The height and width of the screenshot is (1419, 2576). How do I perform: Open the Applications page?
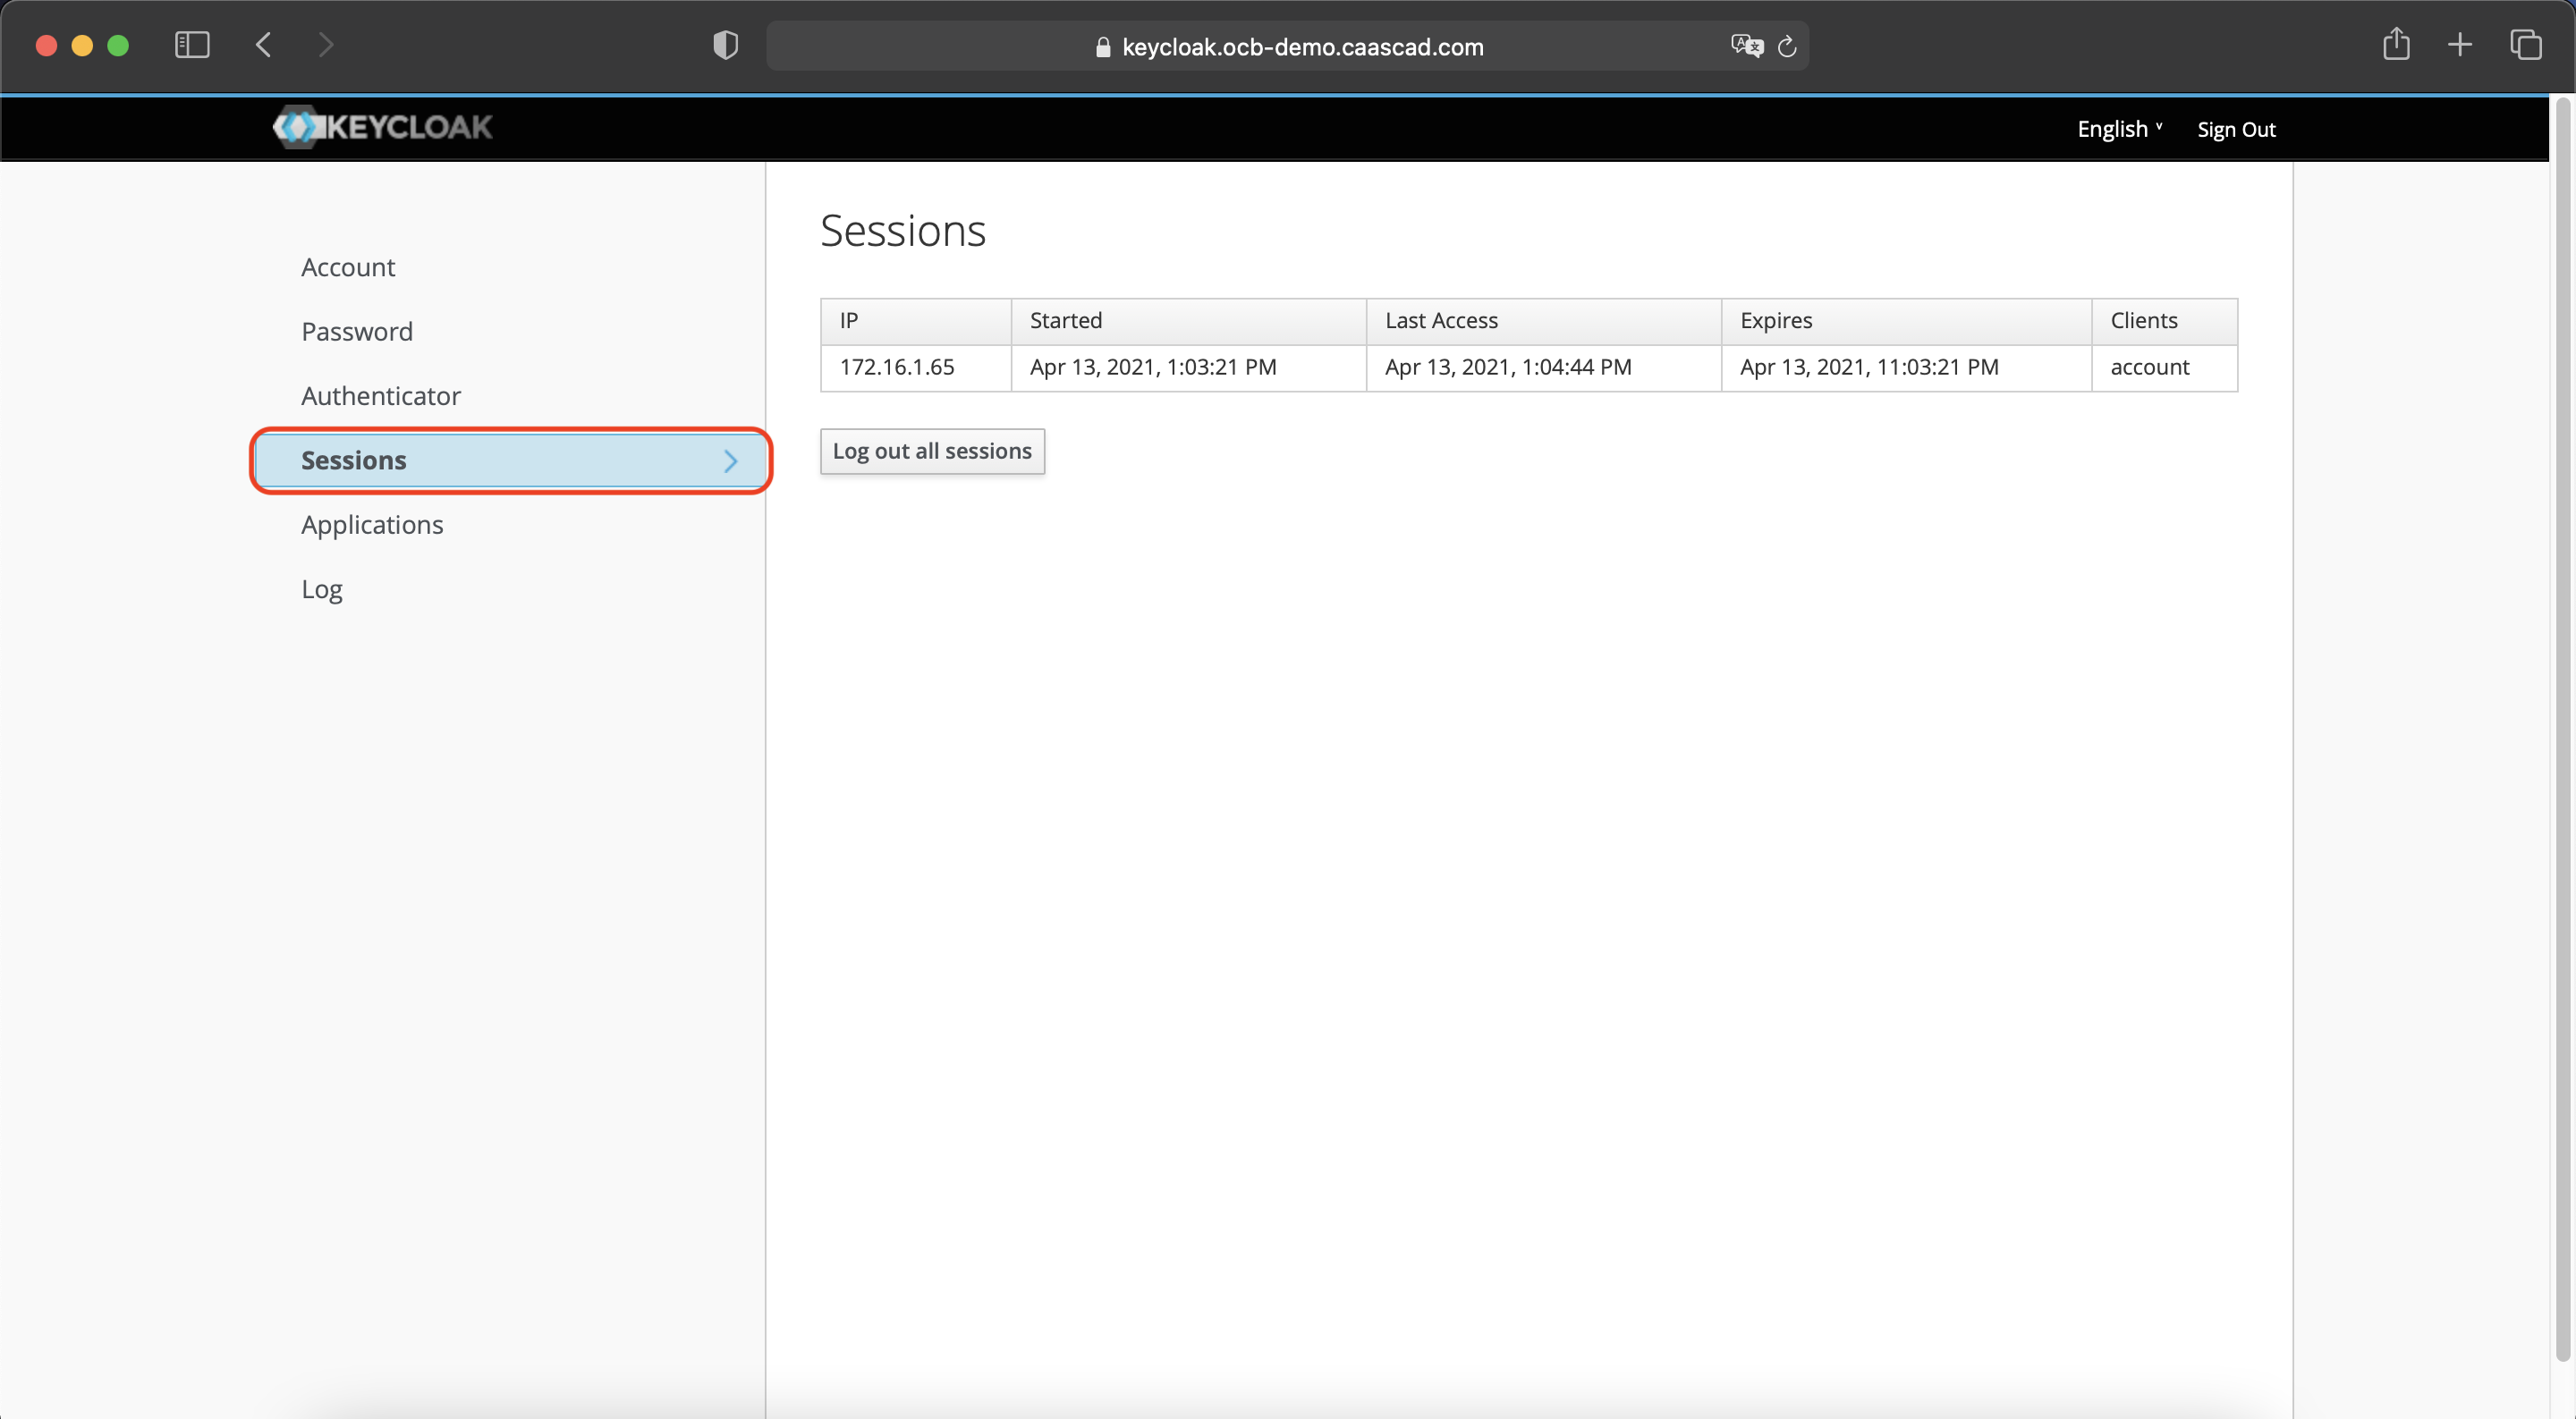[372, 525]
